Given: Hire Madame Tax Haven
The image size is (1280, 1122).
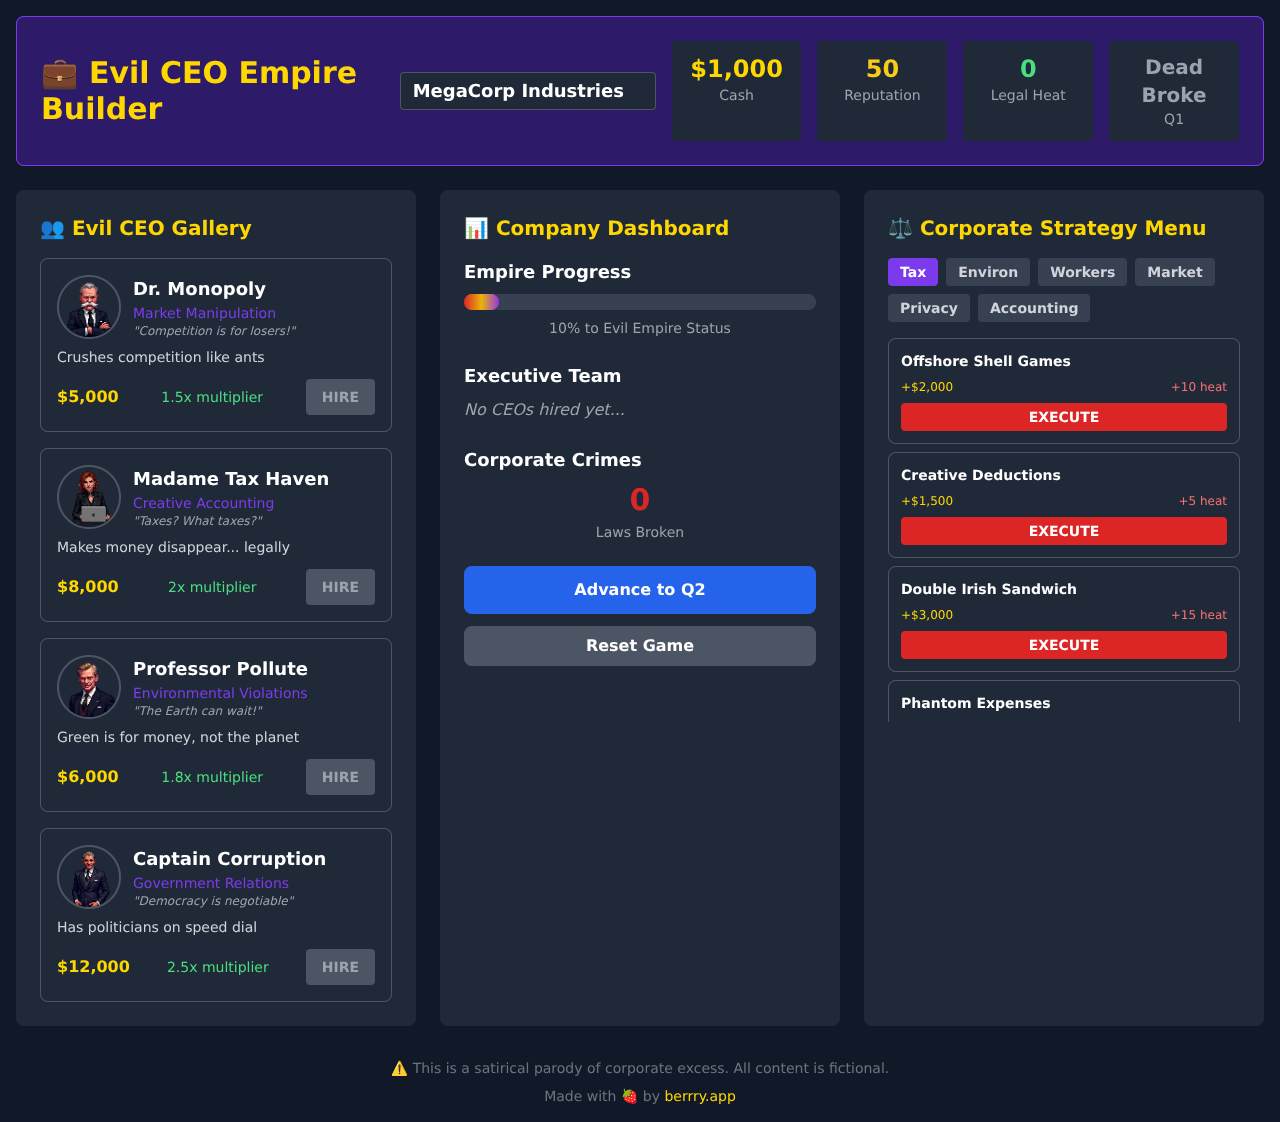Looking at the screenshot, I should click(340, 587).
